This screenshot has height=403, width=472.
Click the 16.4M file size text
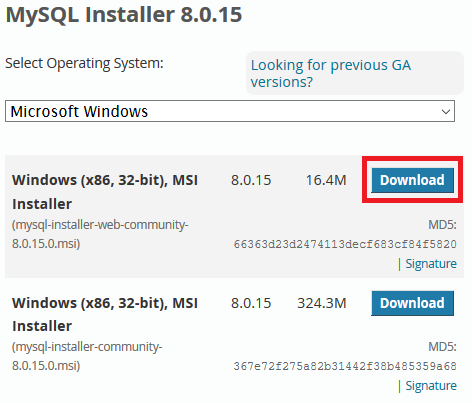pyautogui.click(x=326, y=180)
